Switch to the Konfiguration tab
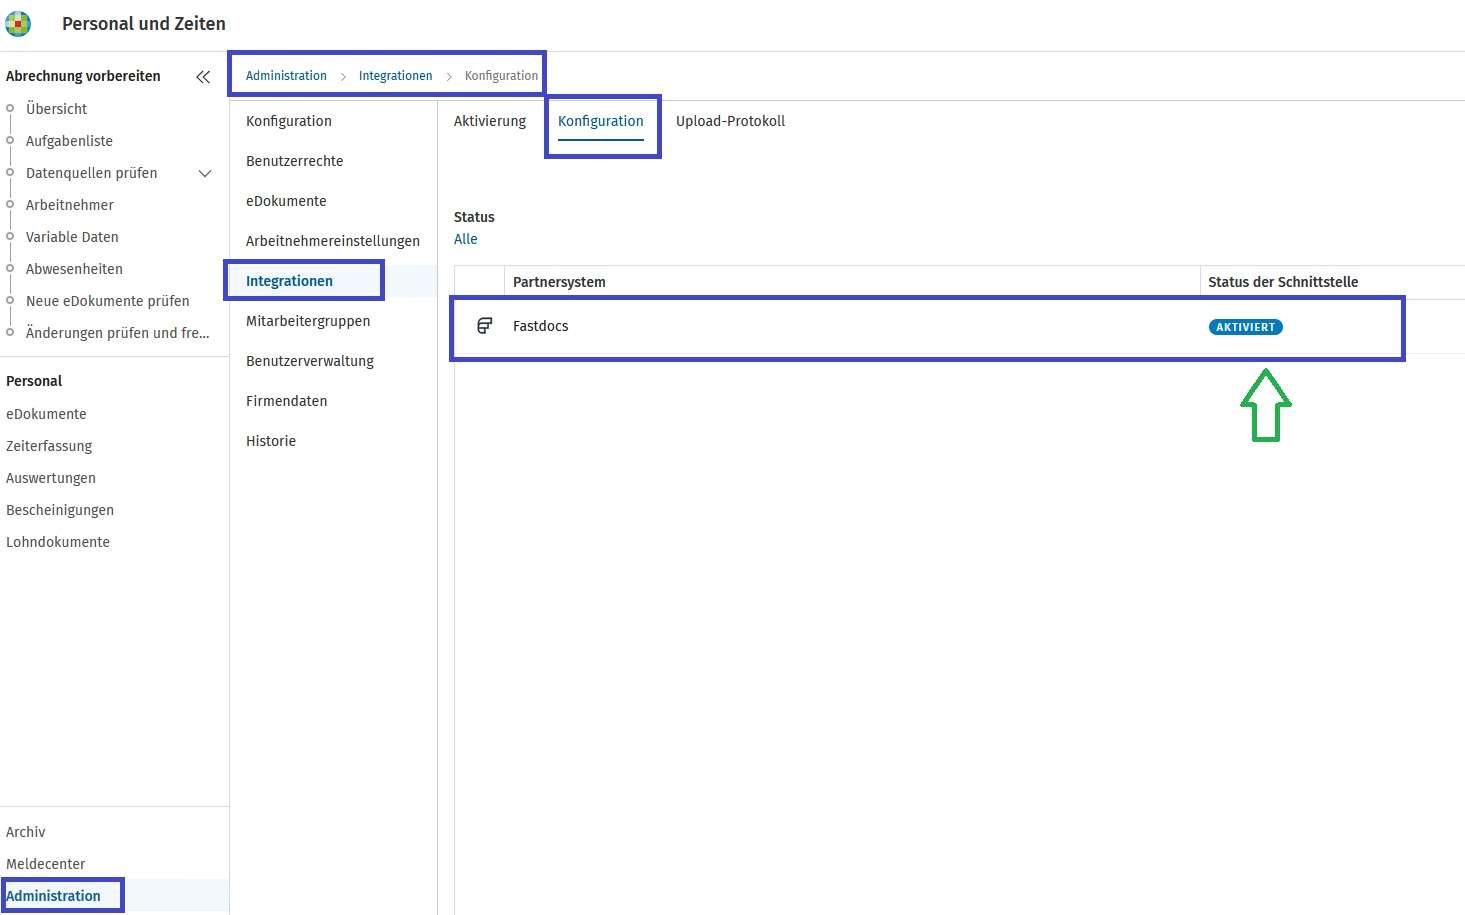The image size is (1465, 915). click(601, 121)
